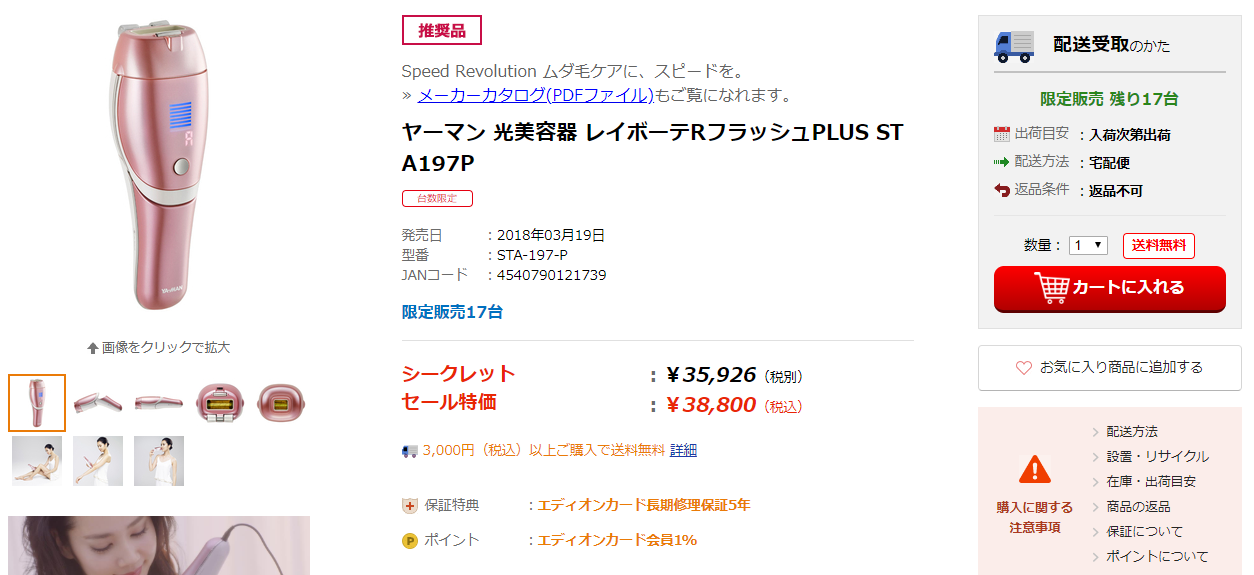Click the shopping cart icon
The height and width of the screenshot is (575, 1254).
pos(1051,288)
